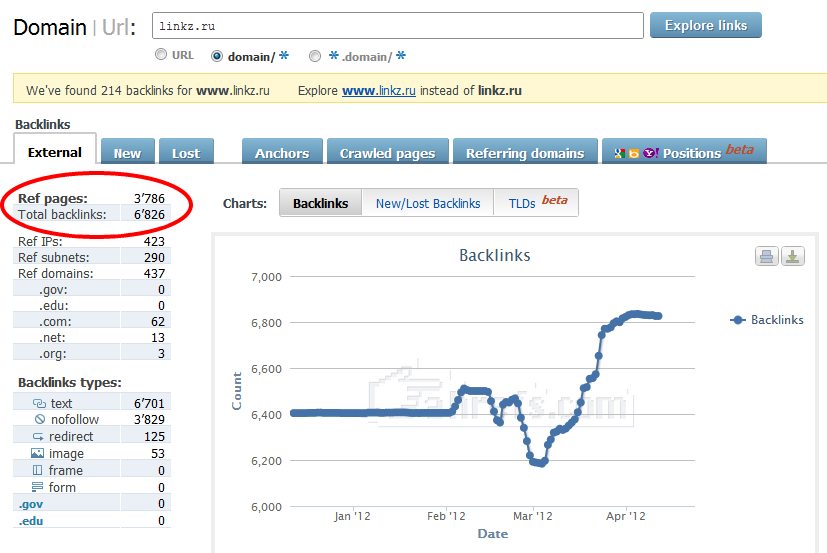
Task: Open the Referring domains tab
Action: click(525, 153)
